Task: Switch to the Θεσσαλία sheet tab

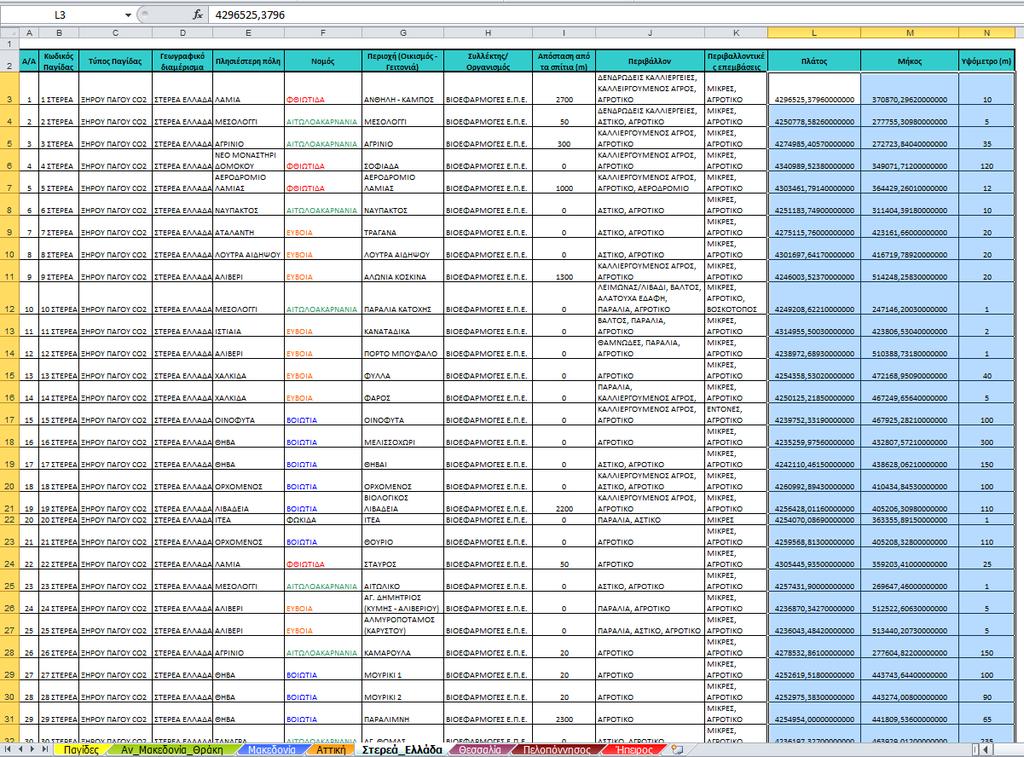Action: (479, 750)
